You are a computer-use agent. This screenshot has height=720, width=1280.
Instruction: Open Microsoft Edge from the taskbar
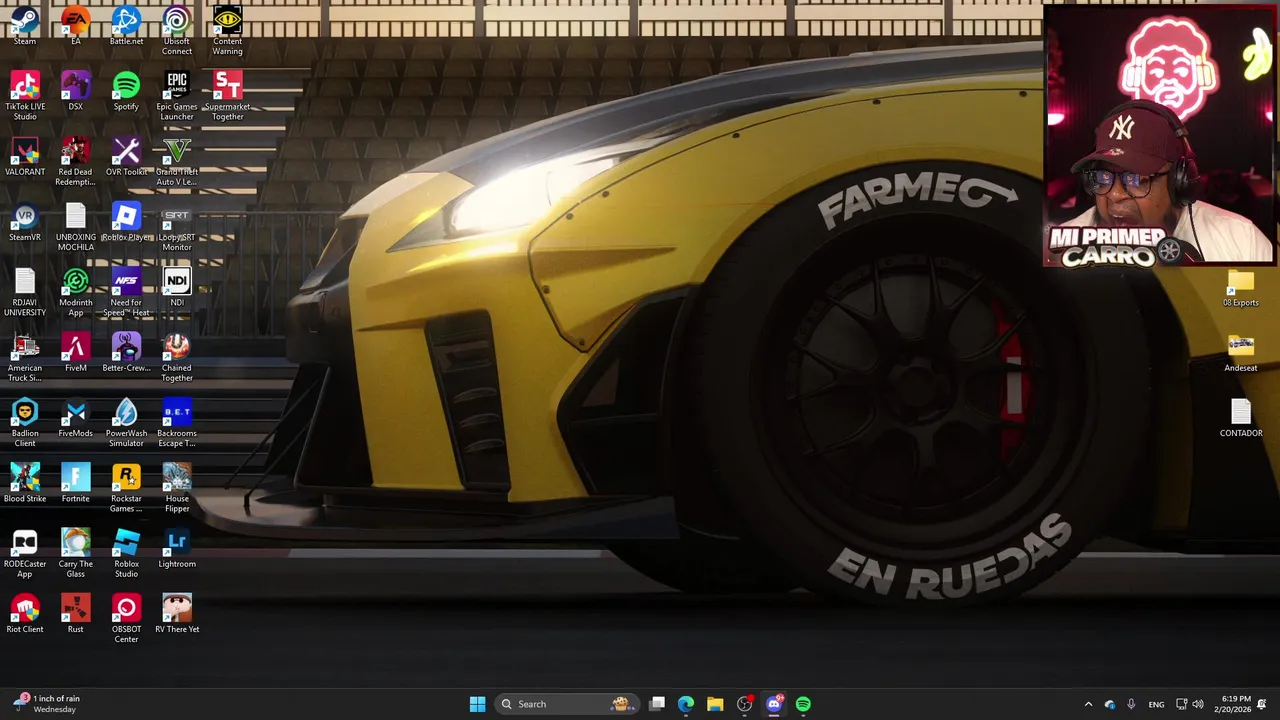[686, 704]
